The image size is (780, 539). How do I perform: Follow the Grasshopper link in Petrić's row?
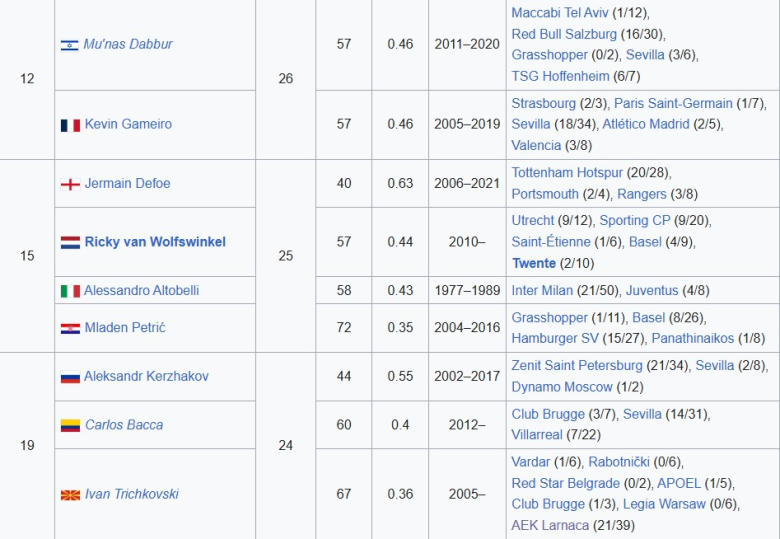coord(549,317)
